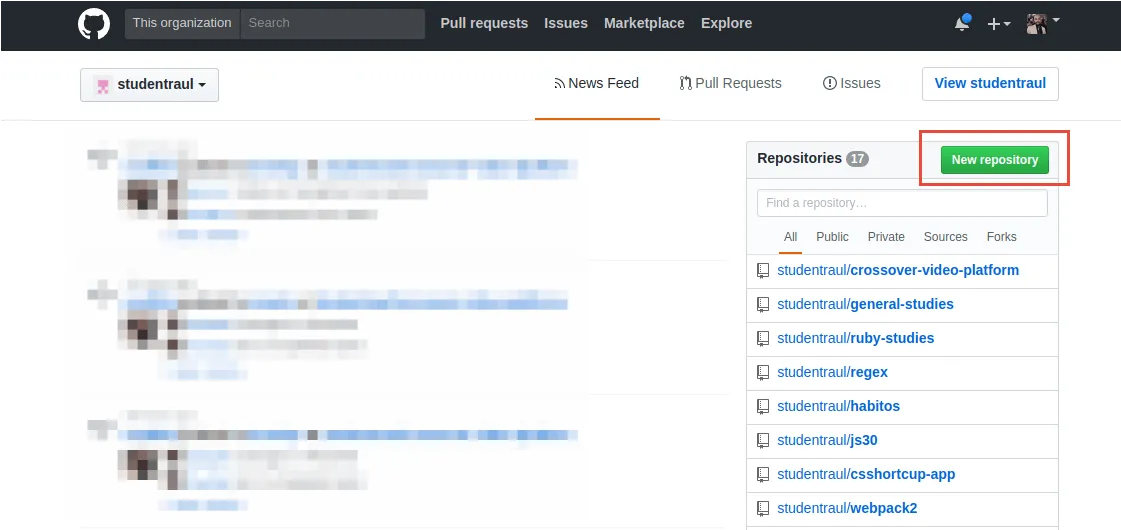
Task: Filter repositories by Private
Action: pyautogui.click(x=886, y=237)
